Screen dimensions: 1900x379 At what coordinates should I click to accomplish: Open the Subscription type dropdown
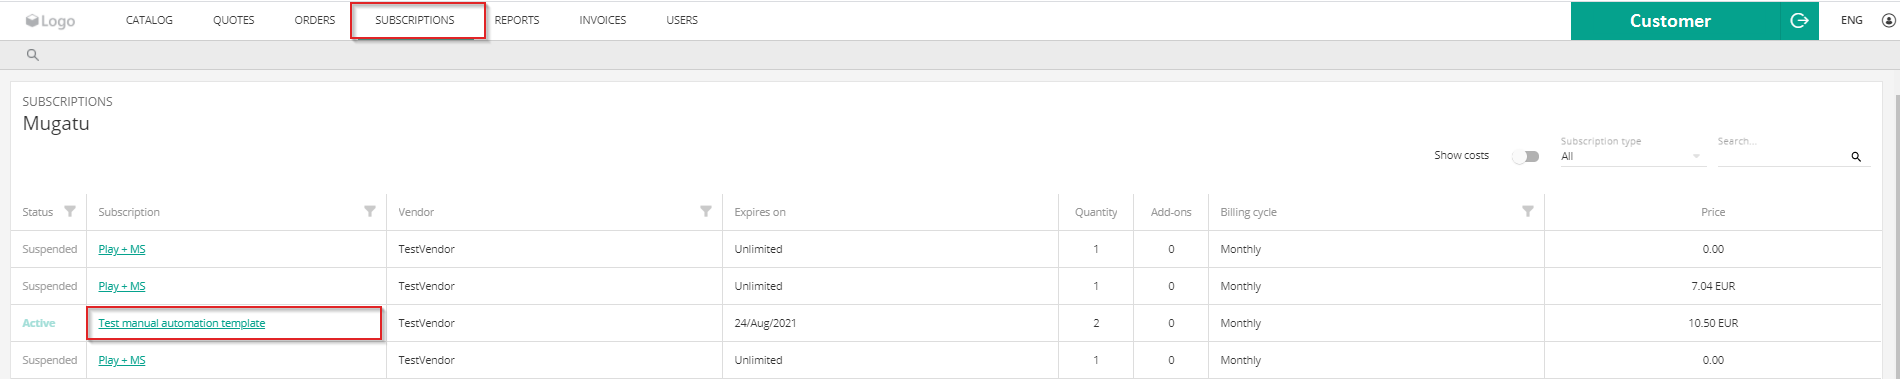(x=1631, y=156)
